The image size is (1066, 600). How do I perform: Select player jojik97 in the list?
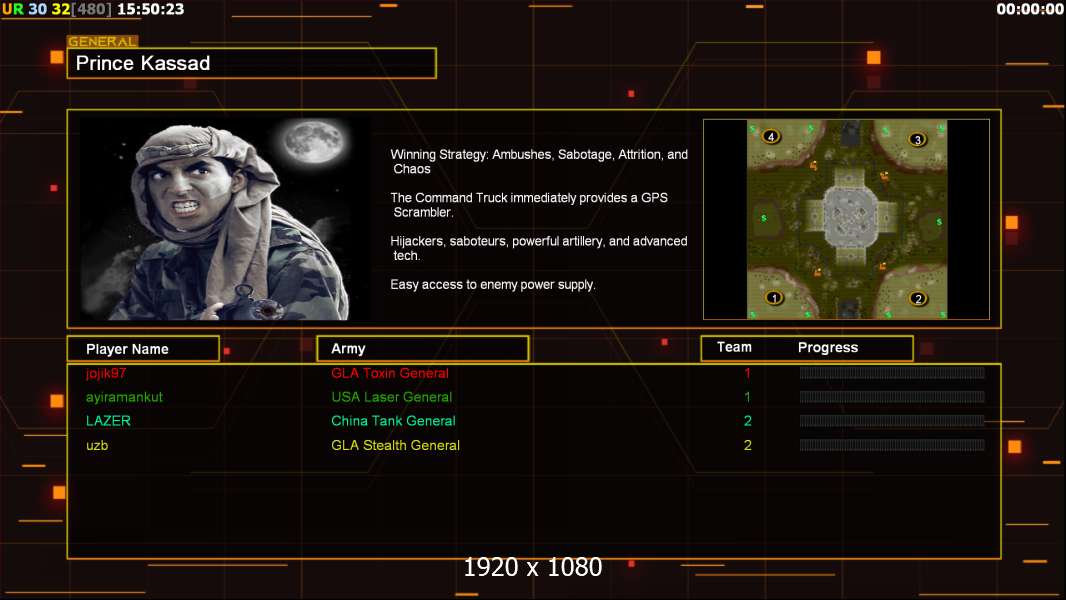coord(106,373)
